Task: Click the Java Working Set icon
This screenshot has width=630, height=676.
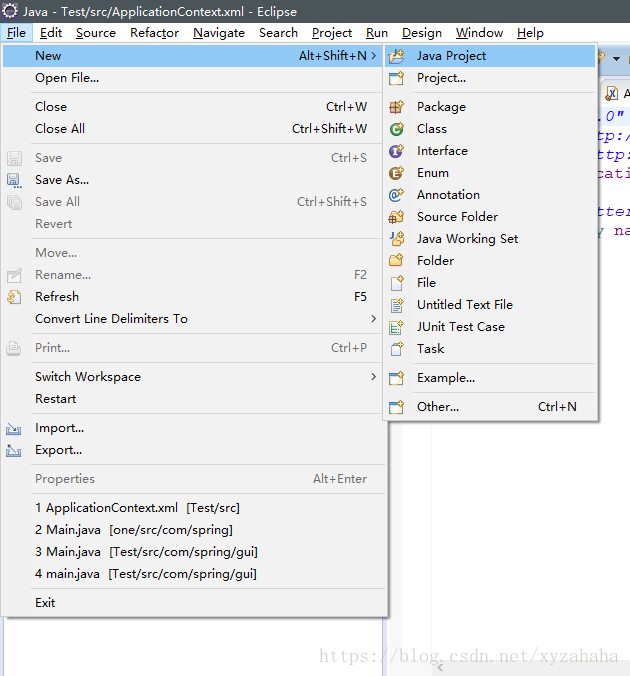Action: tap(396, 239)
